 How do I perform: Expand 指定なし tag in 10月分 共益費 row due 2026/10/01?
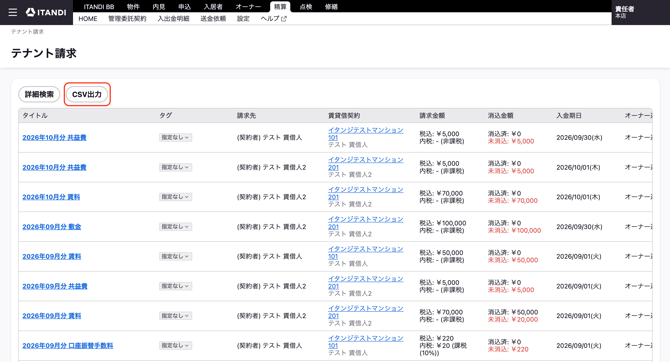click(x=175, y=167)
